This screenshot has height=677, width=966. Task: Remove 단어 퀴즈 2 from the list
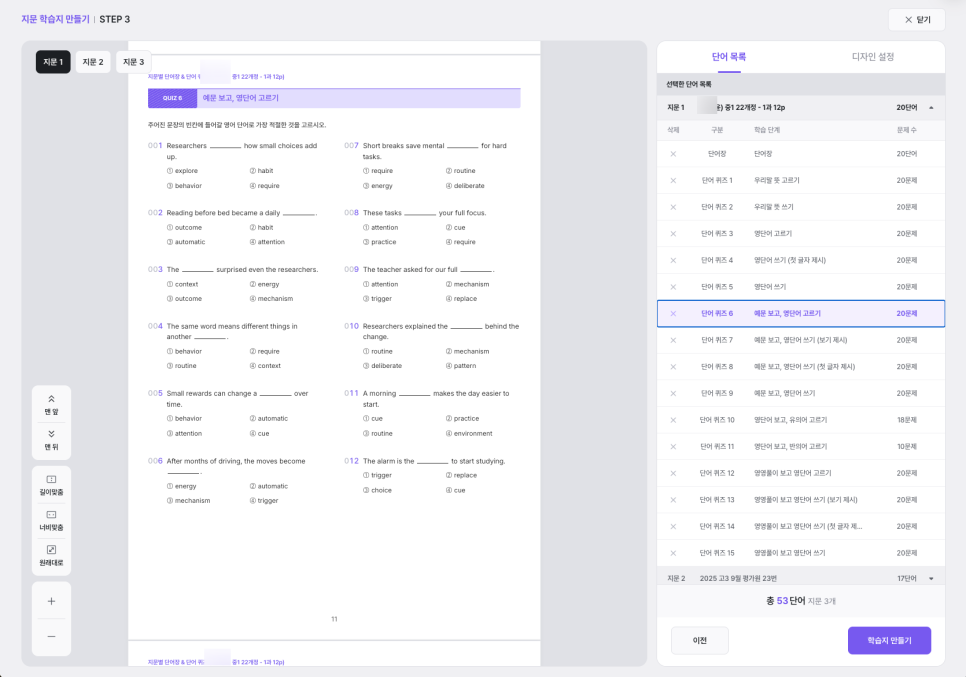[x=673, y=207]
